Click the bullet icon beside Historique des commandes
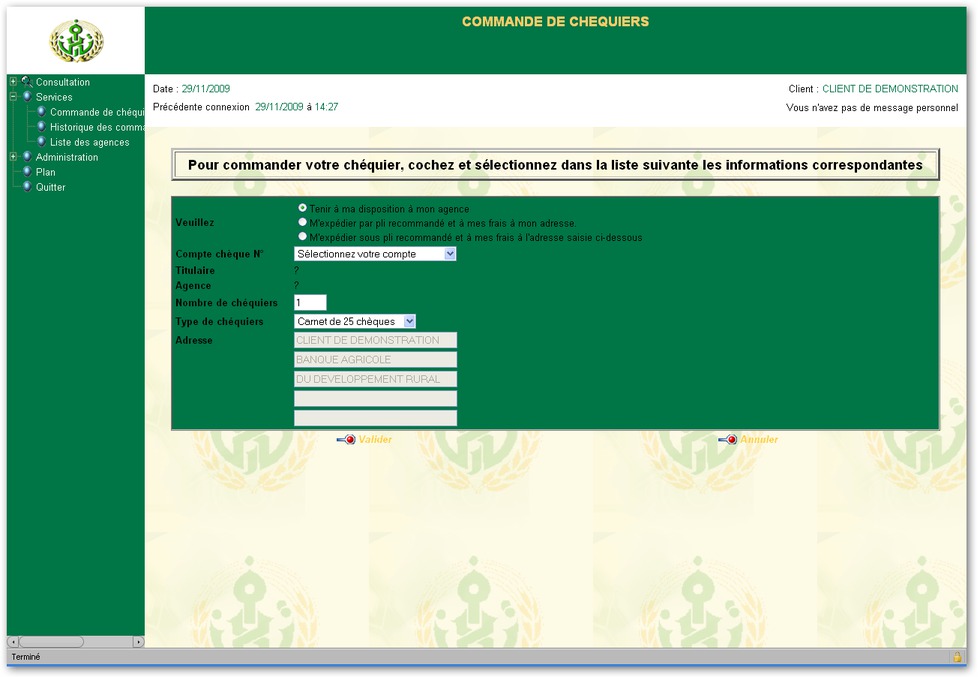The image size is (978, 677). [41, 126]
